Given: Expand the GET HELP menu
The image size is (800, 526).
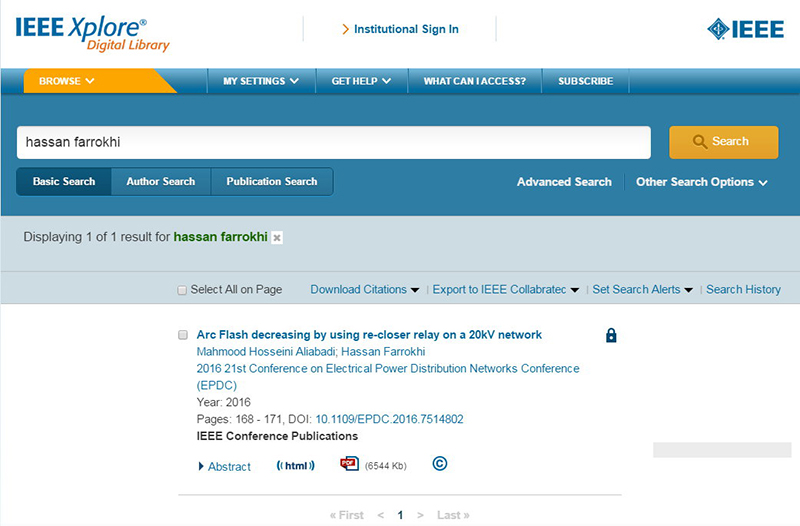Looking at the screenshot, I should coord(361,81).
